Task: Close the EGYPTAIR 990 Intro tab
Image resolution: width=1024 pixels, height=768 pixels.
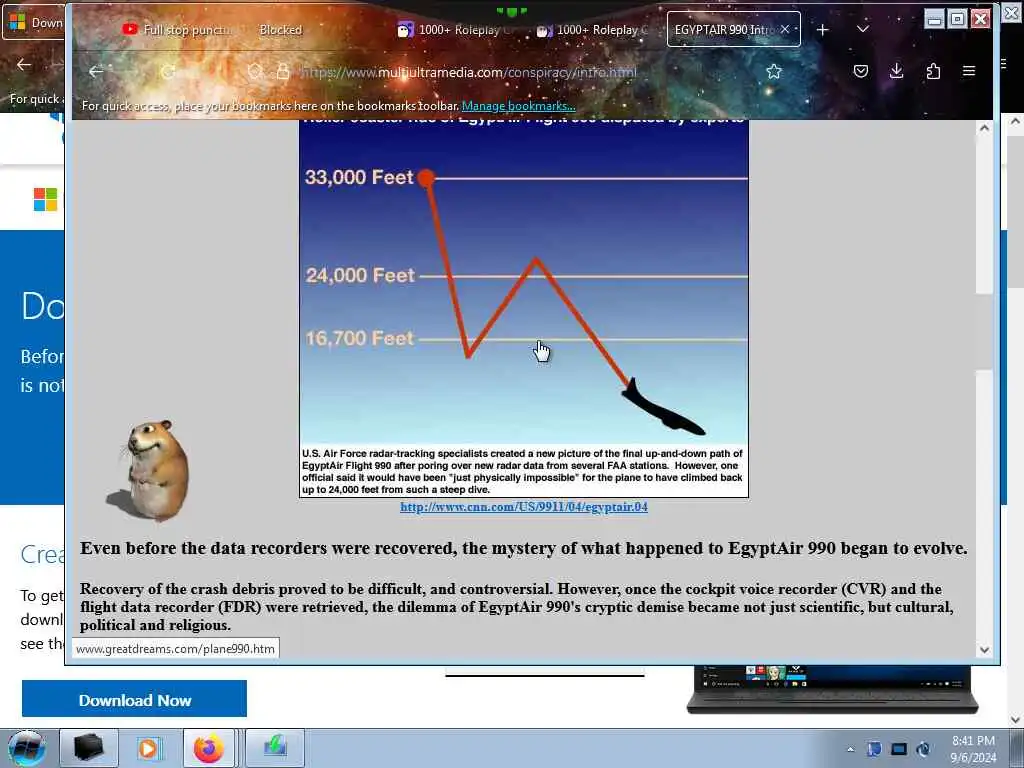Action: click(x=785, y=29)
